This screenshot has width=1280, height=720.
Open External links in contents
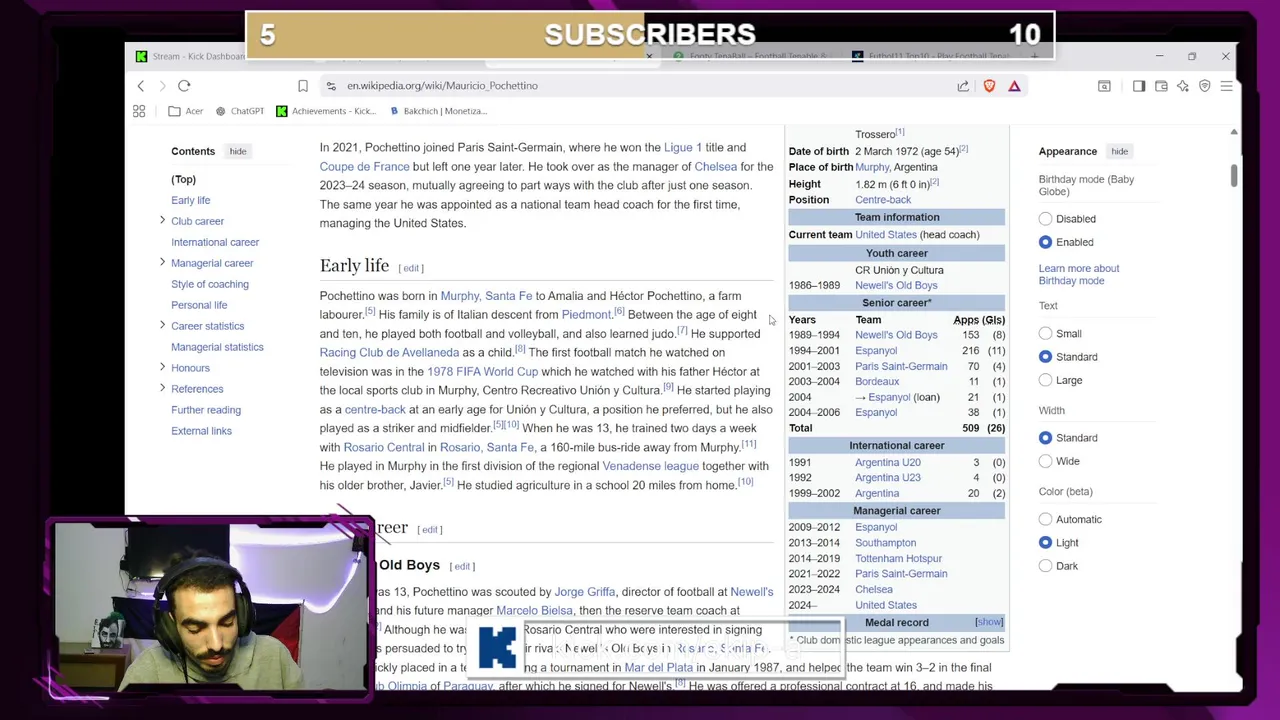click(201, 431)
